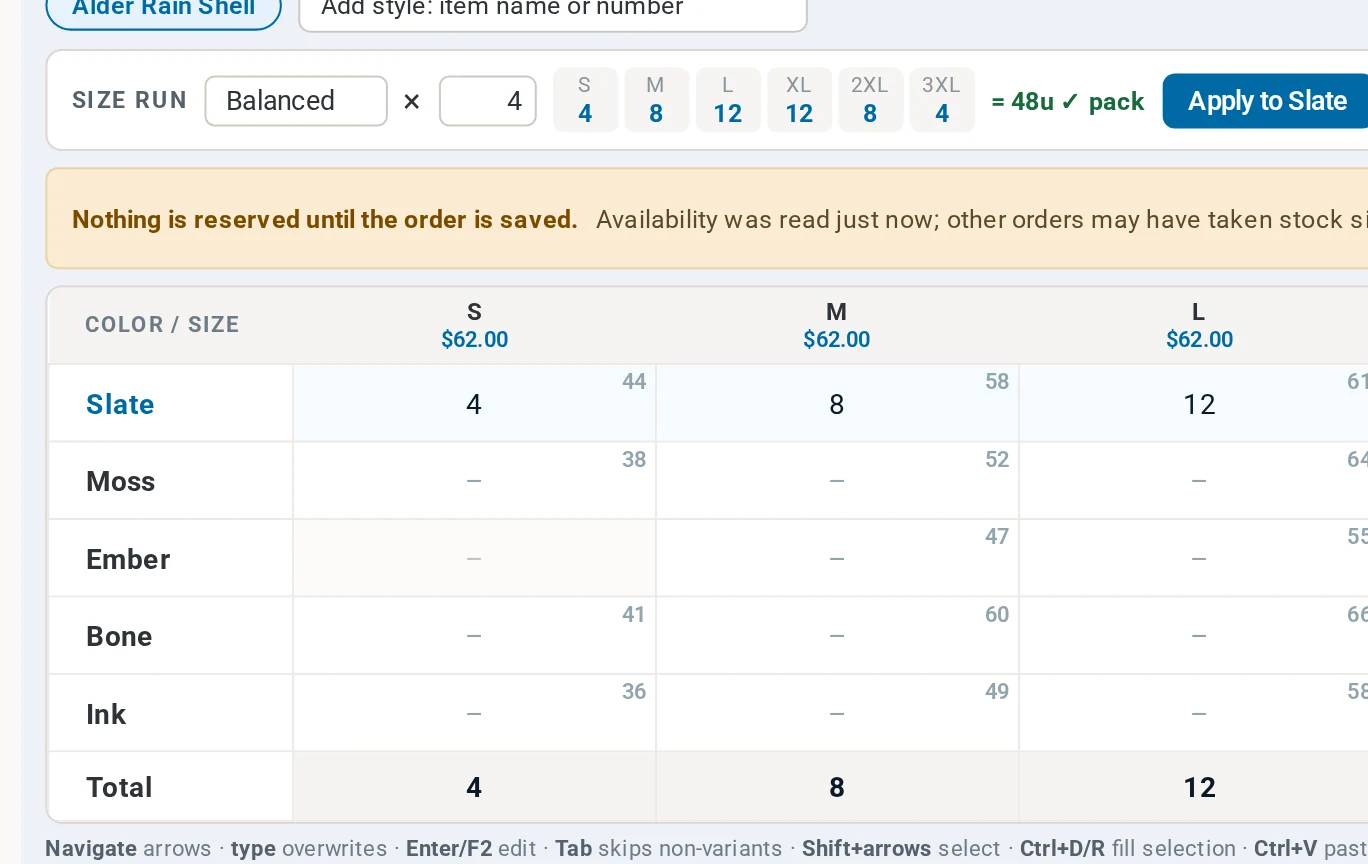The width and height of the screenshot is (1368, 864).
Task: Click the 'Nothing is reserved' warning text
Action: pyautogui.click(x=325, y=220)
